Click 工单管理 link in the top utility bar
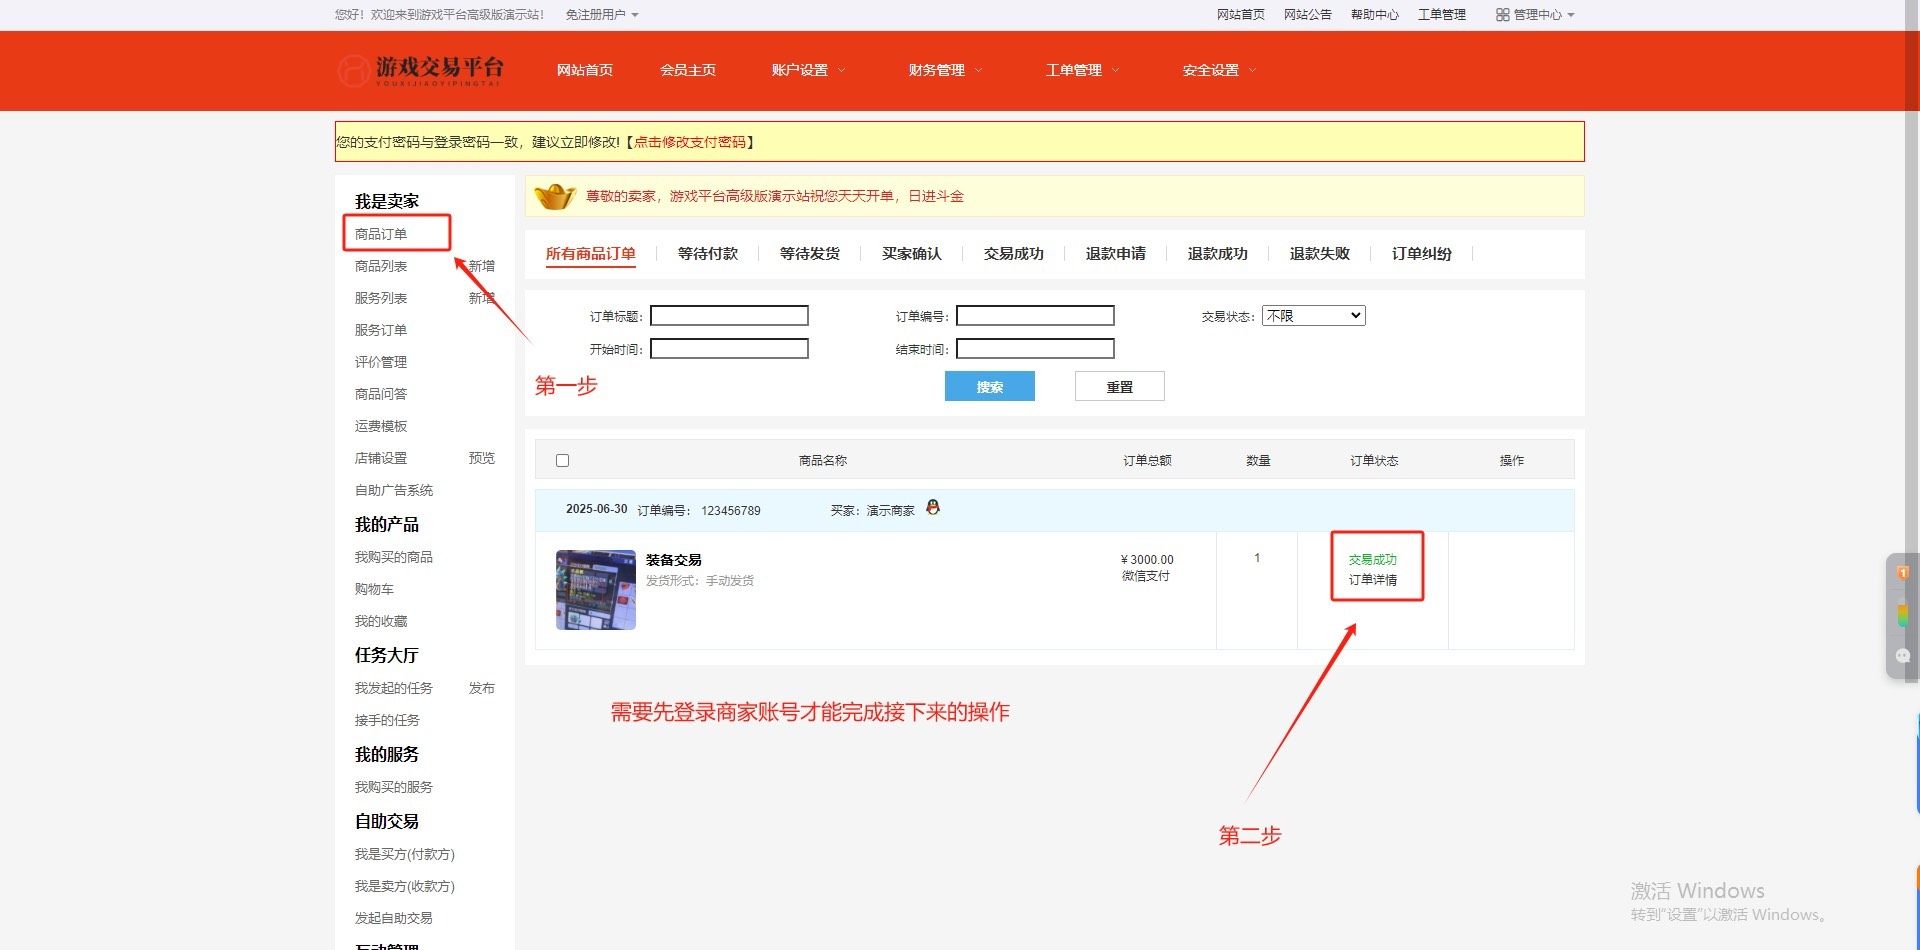Image resolution: width=1920 pixels, height=950 pixels. point(1442,15)
